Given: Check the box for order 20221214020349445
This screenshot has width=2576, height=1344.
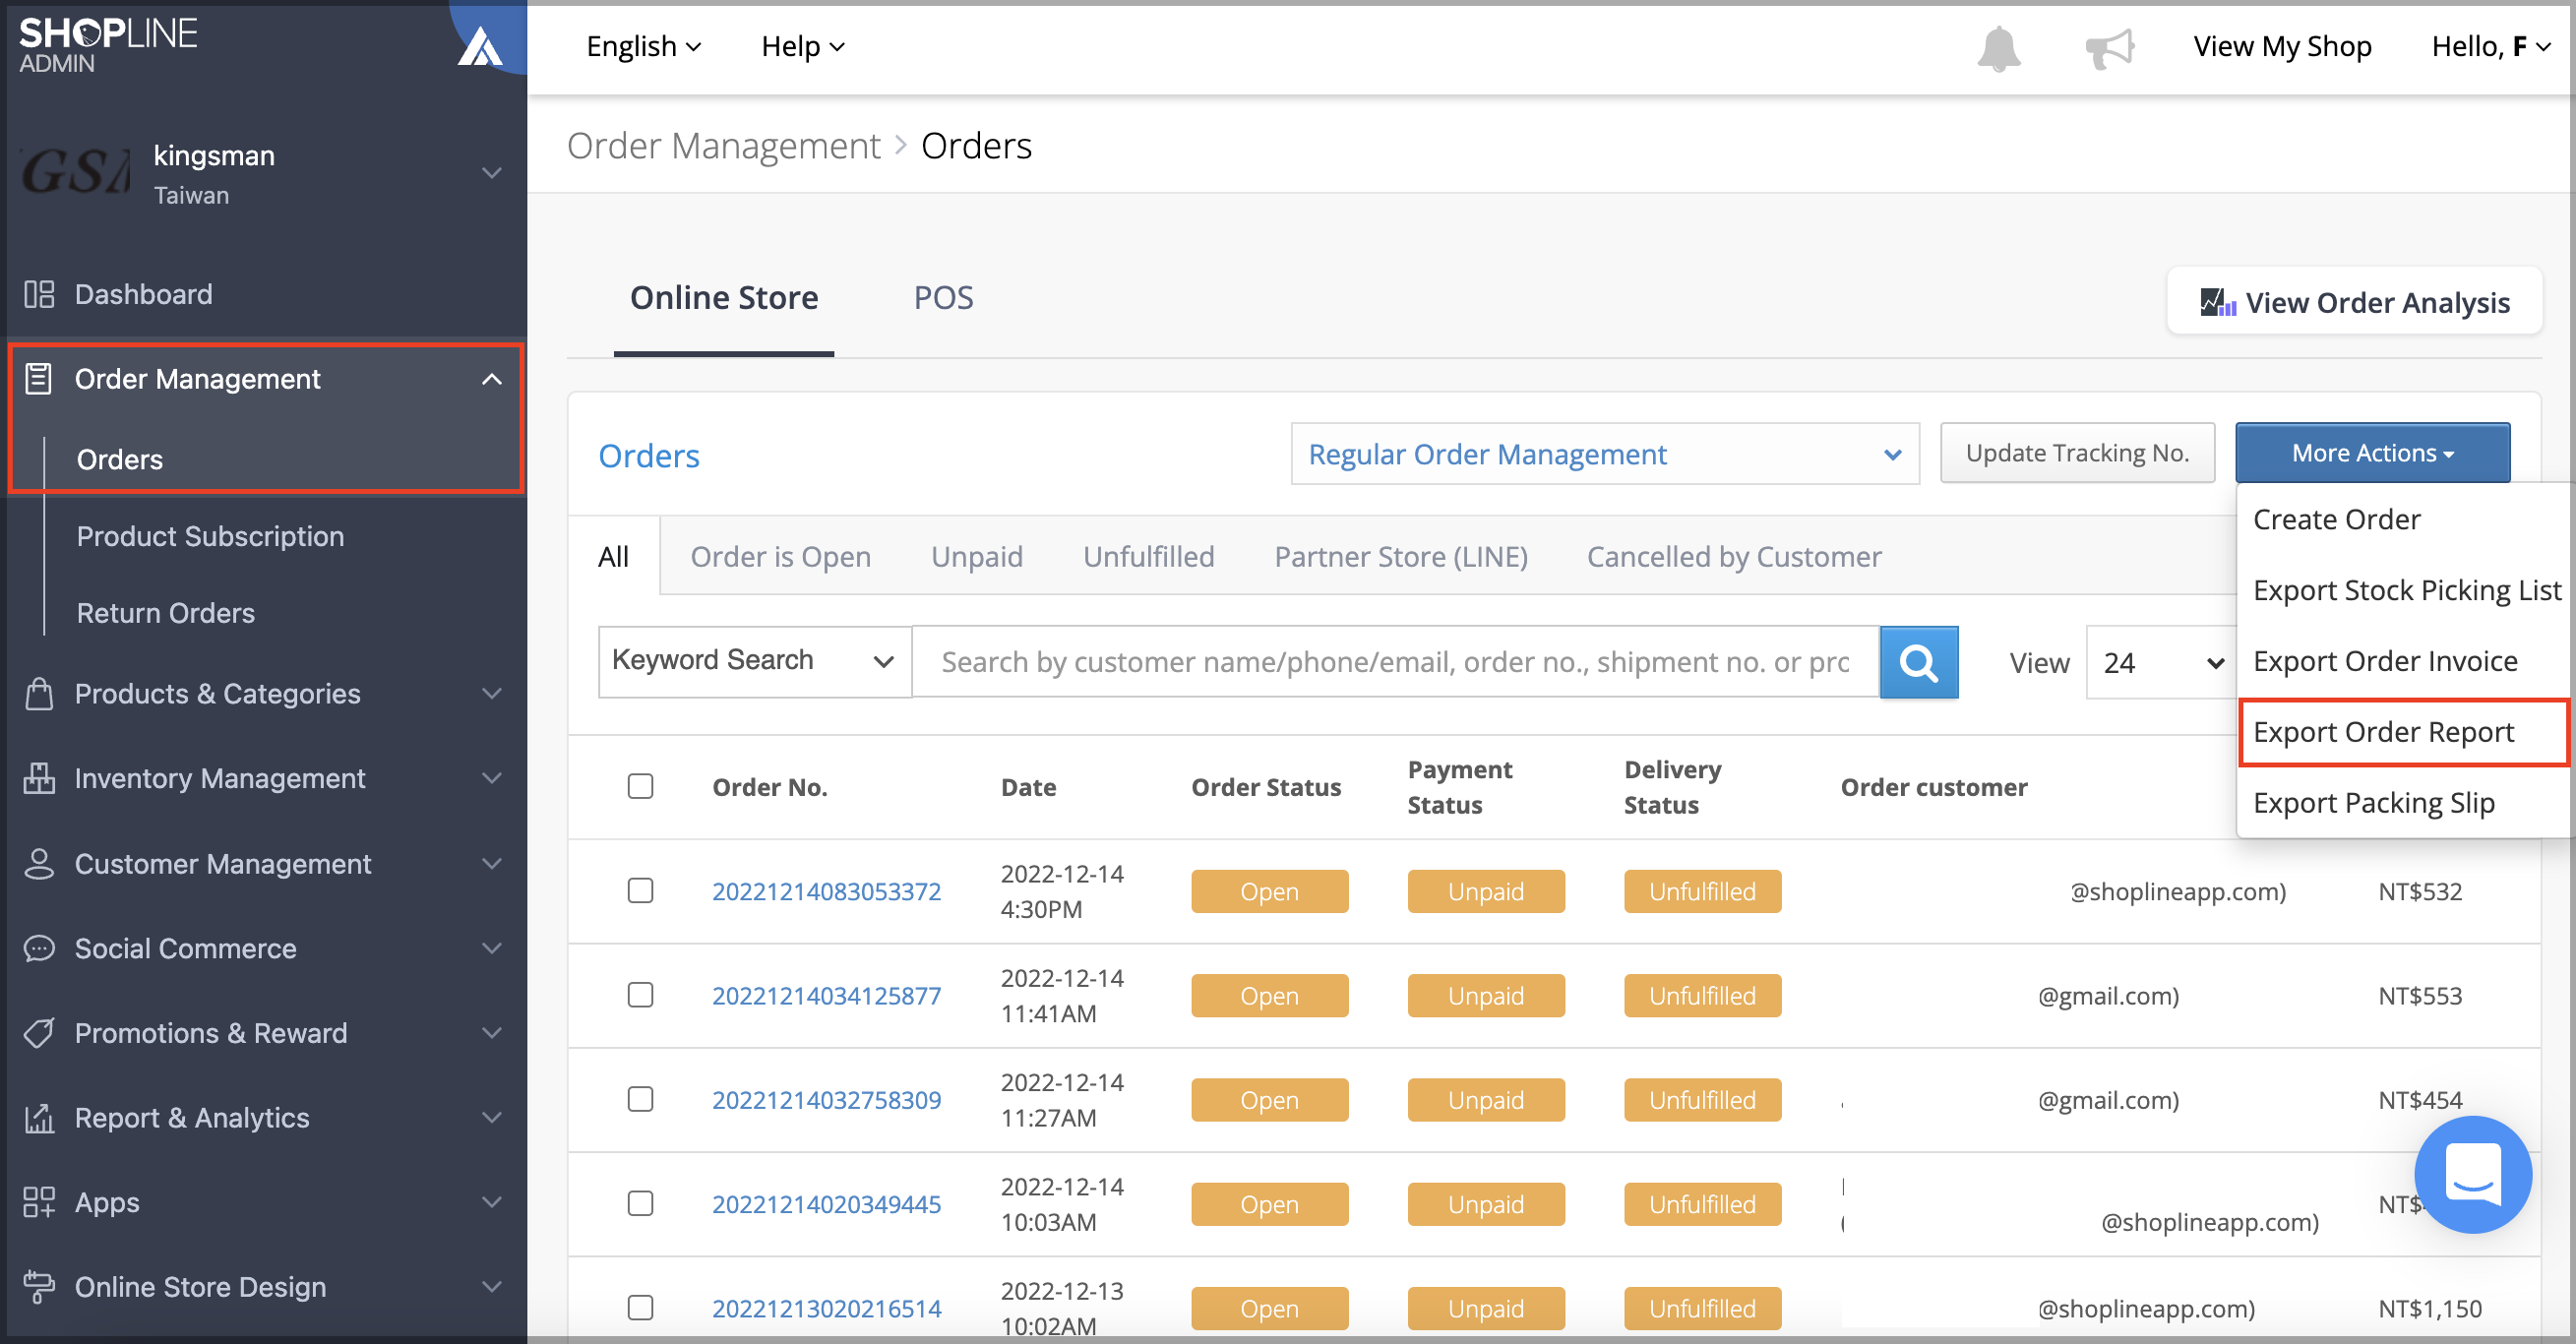Looking at the screenshot, I should [640, 1202].
